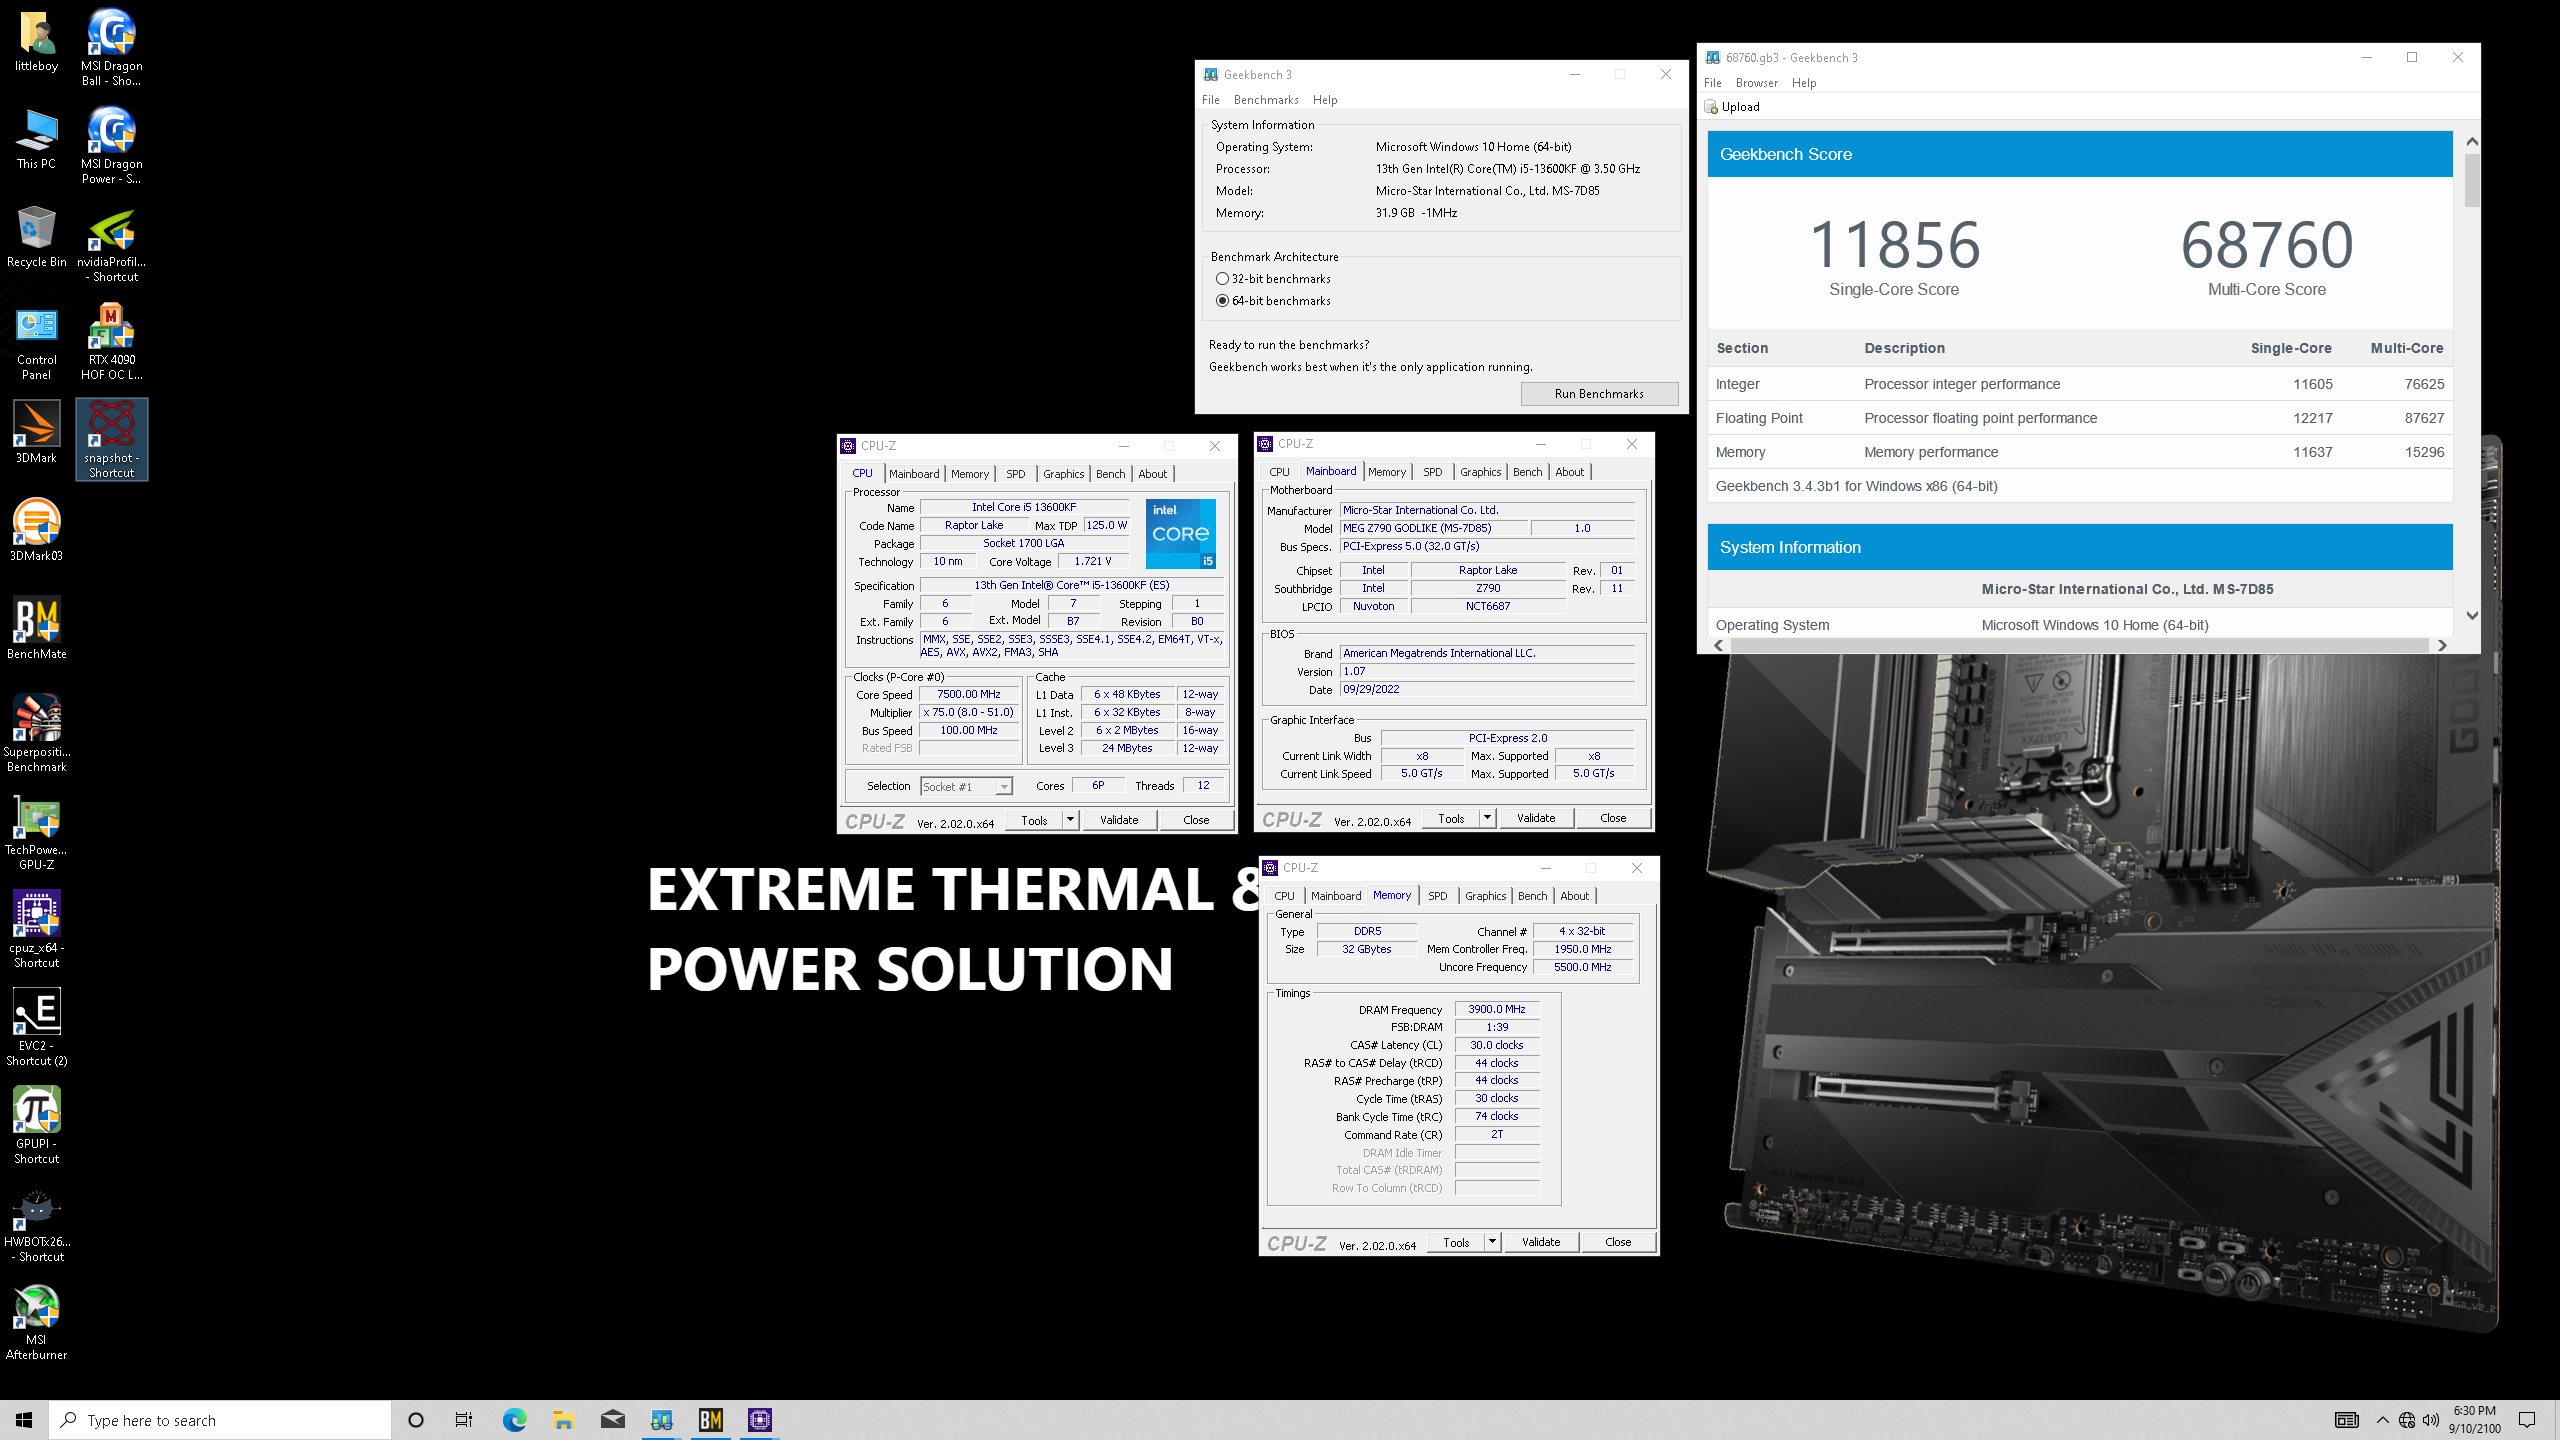Screen dimensions: 2560x1440
Task: Open This PC desktop icon
Action: point(37,140)
